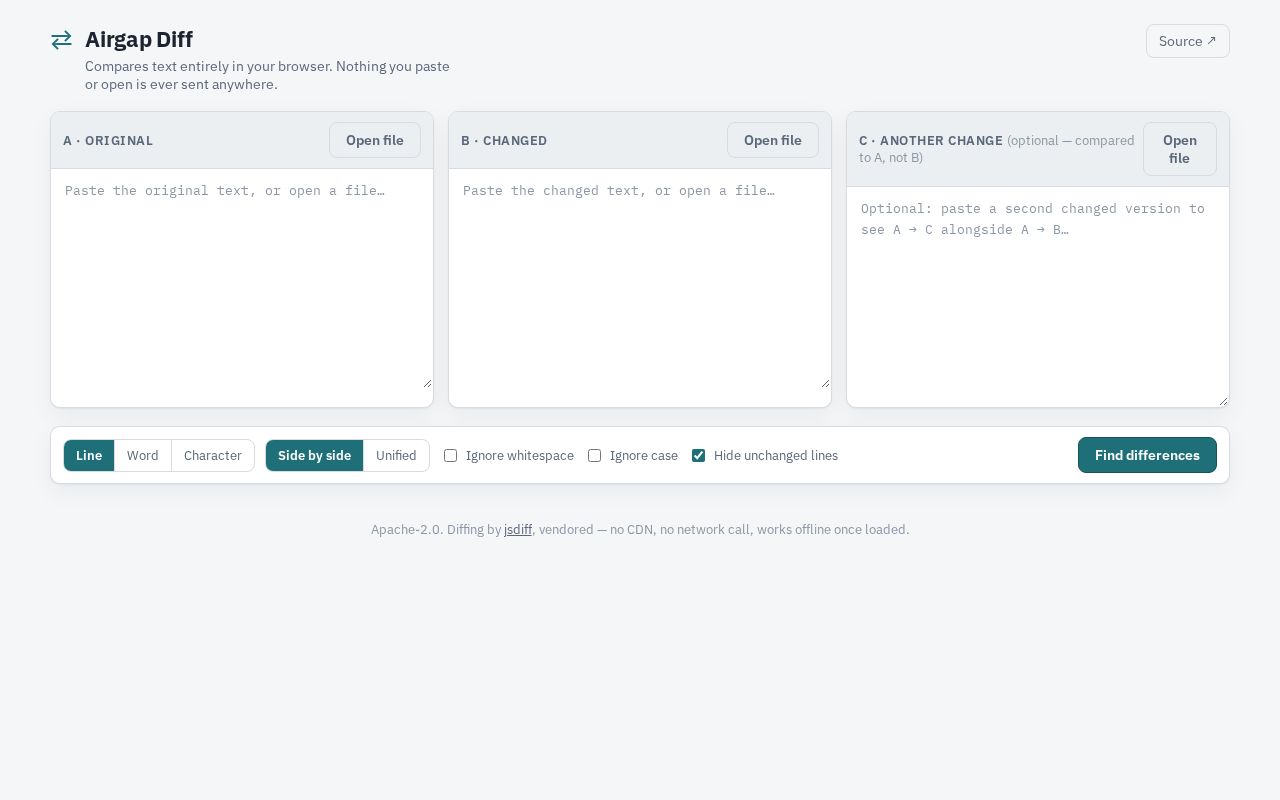1280x800 pixels.
Task: Click the Airgap Diff title heading
Action: (139, 39)
